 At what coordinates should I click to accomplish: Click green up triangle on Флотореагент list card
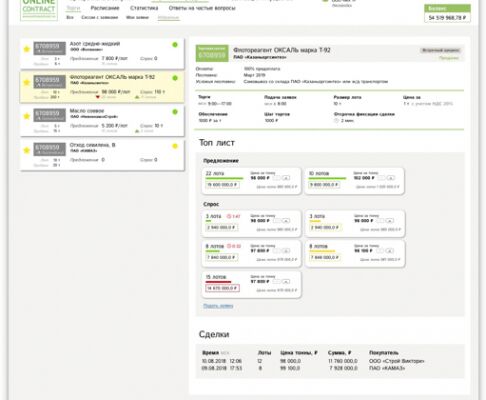137,97
